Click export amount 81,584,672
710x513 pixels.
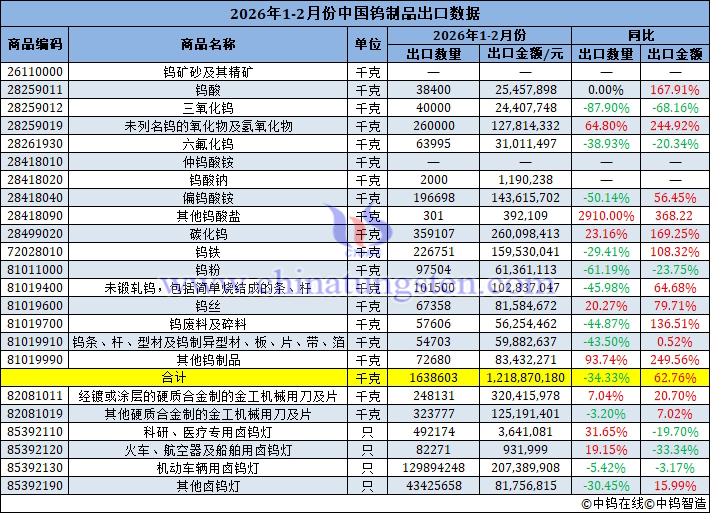[525, 306]
